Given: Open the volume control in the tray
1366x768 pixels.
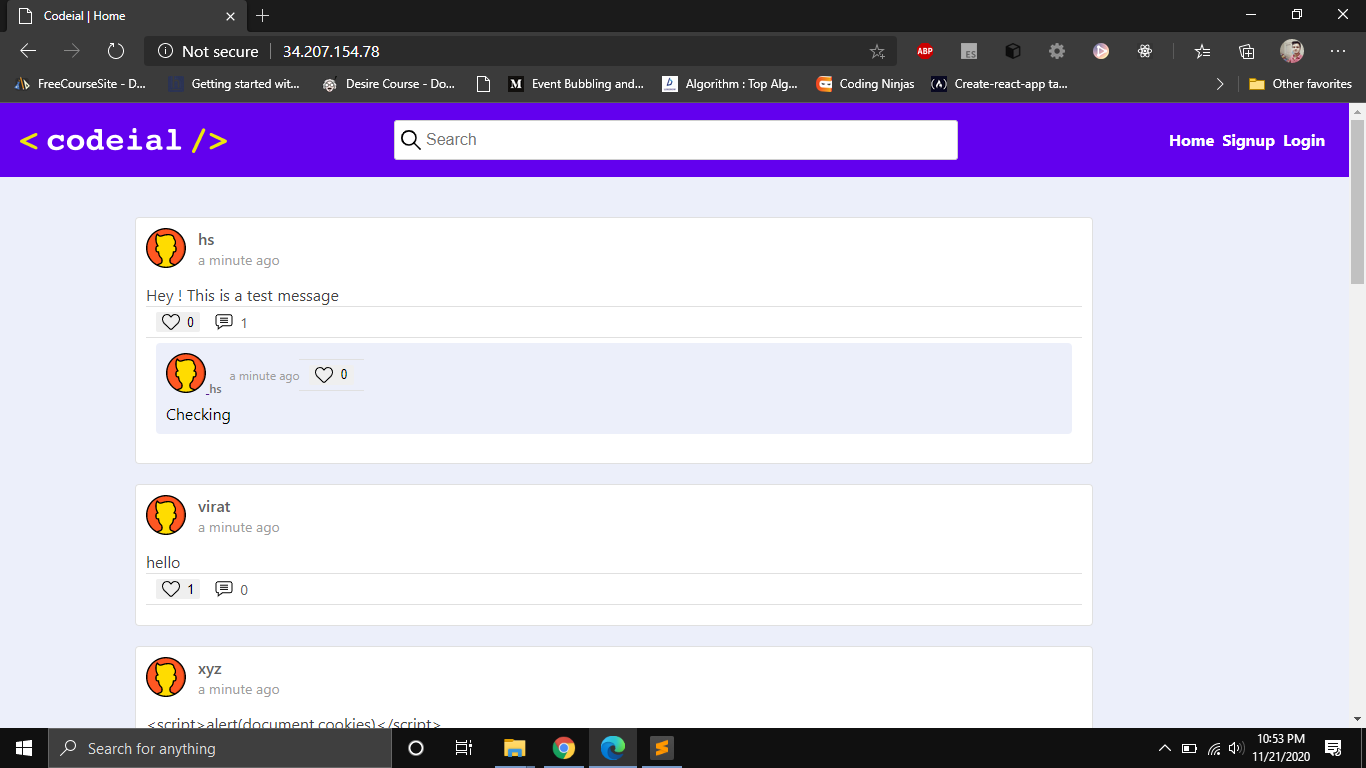Looking at the screenshot, I should pyautogui.click(x=1236, y=748).
